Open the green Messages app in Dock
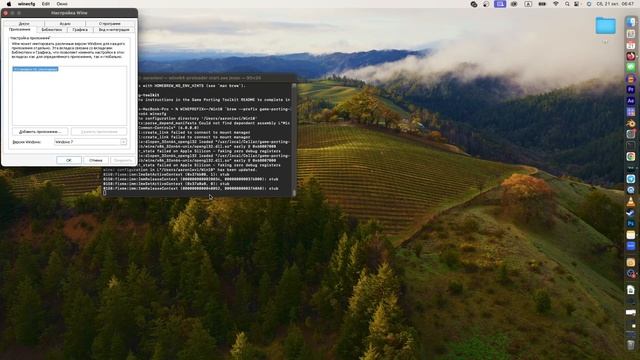The image size is (640, 360). (631, 67)
